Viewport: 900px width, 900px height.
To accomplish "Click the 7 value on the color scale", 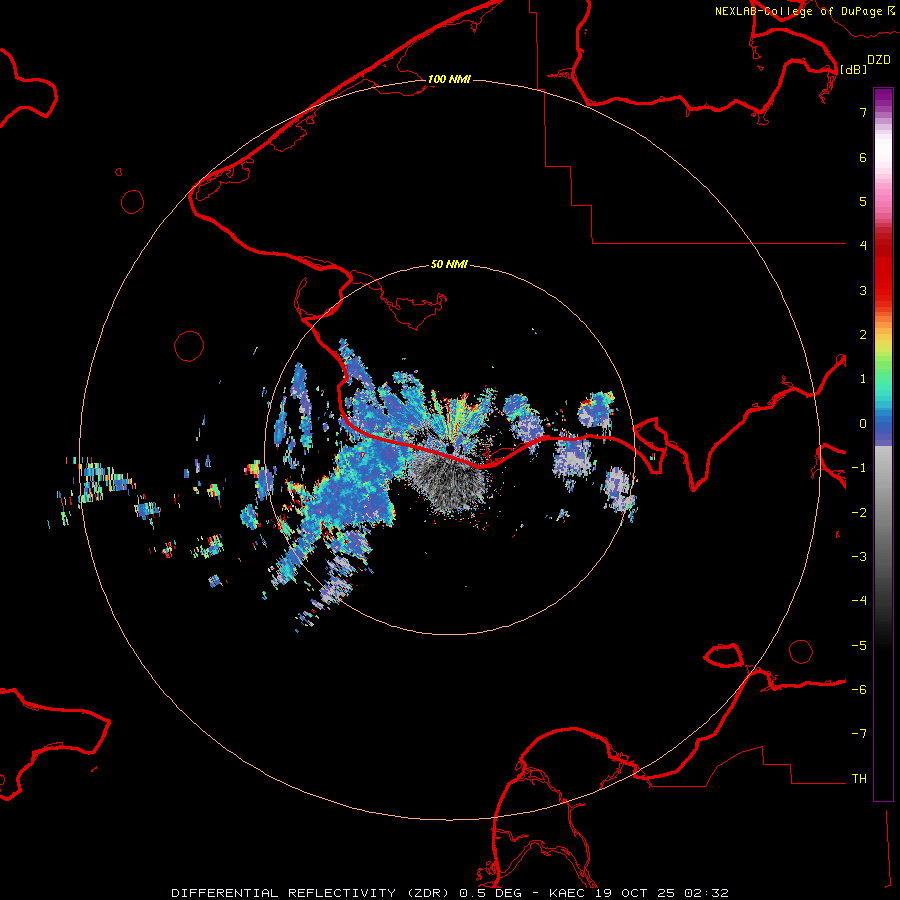I will (863, 112).
